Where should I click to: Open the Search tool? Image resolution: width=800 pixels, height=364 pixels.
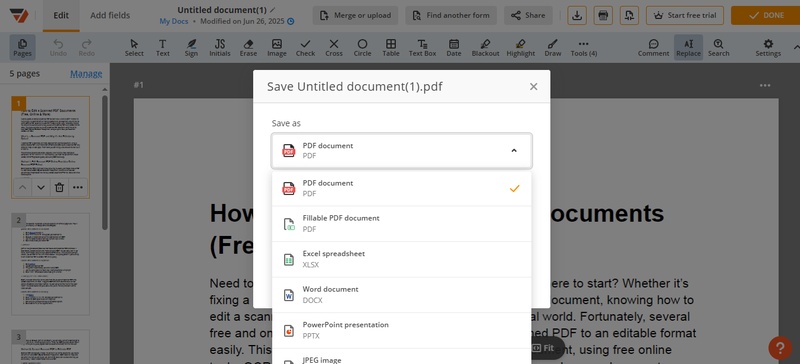(x=718, y=47)
